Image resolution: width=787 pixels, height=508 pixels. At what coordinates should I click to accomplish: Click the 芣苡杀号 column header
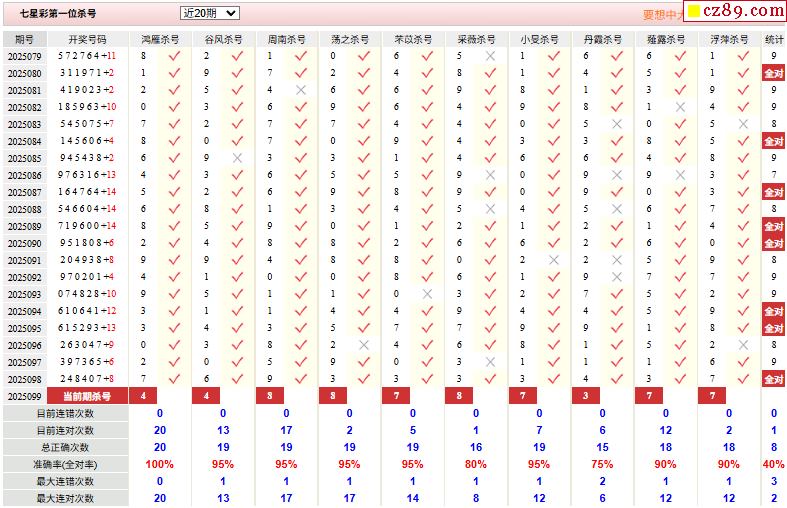pos(413,39)
